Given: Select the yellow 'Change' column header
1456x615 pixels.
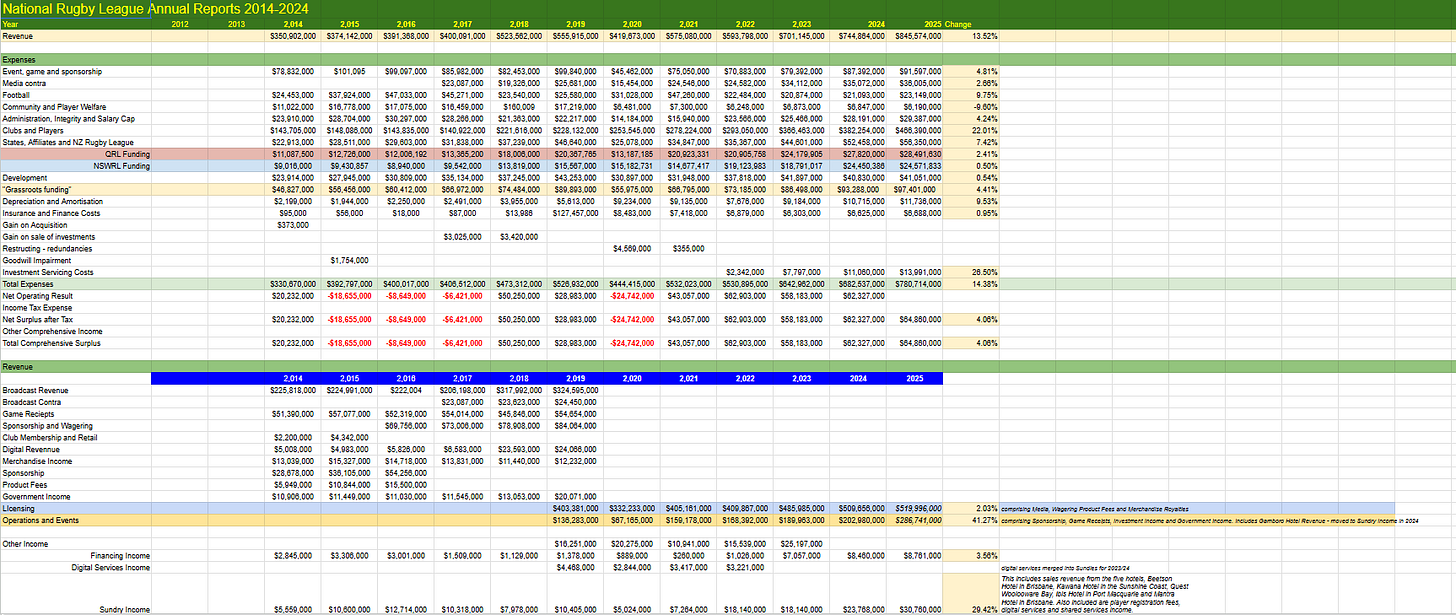Looking at the screenshot, I should pos(958,23).
